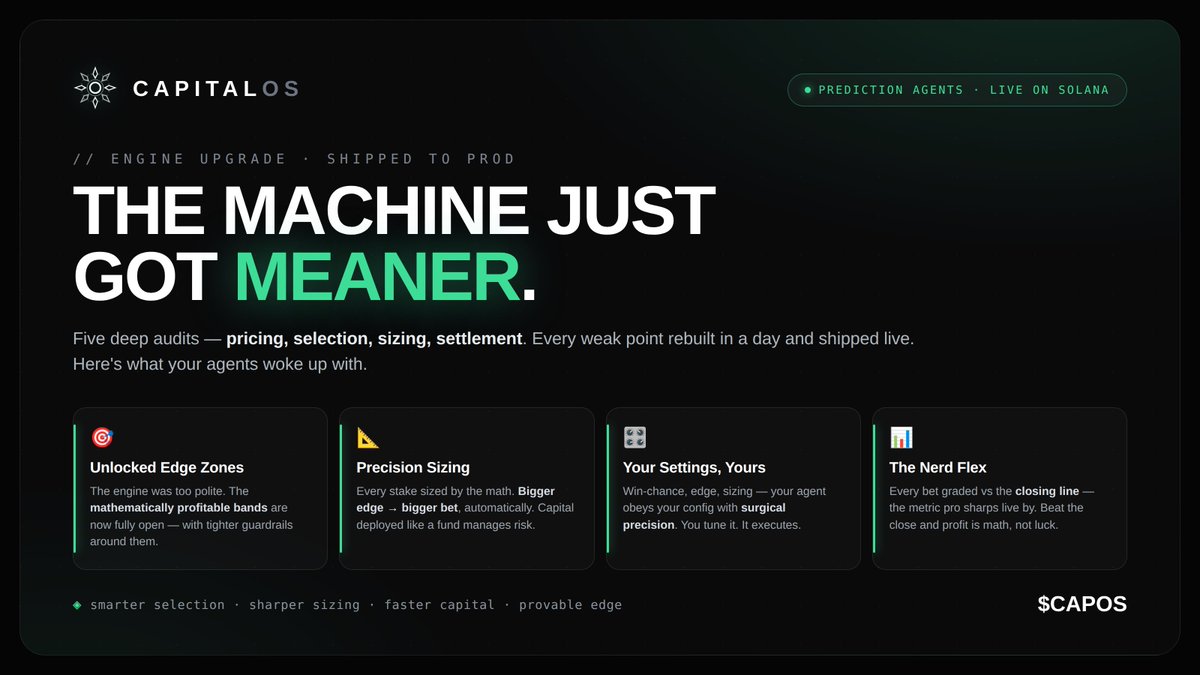Click the Precision Sizing card title
The image size is (1200, 675).
[413, 467]
